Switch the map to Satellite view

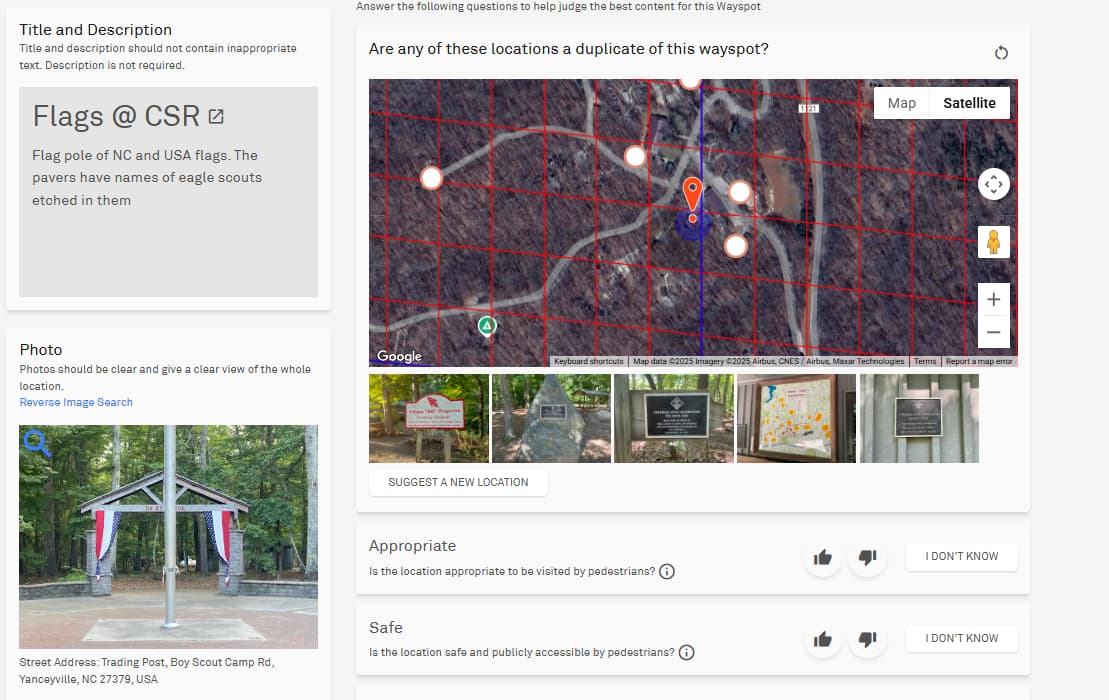point(970,103)
